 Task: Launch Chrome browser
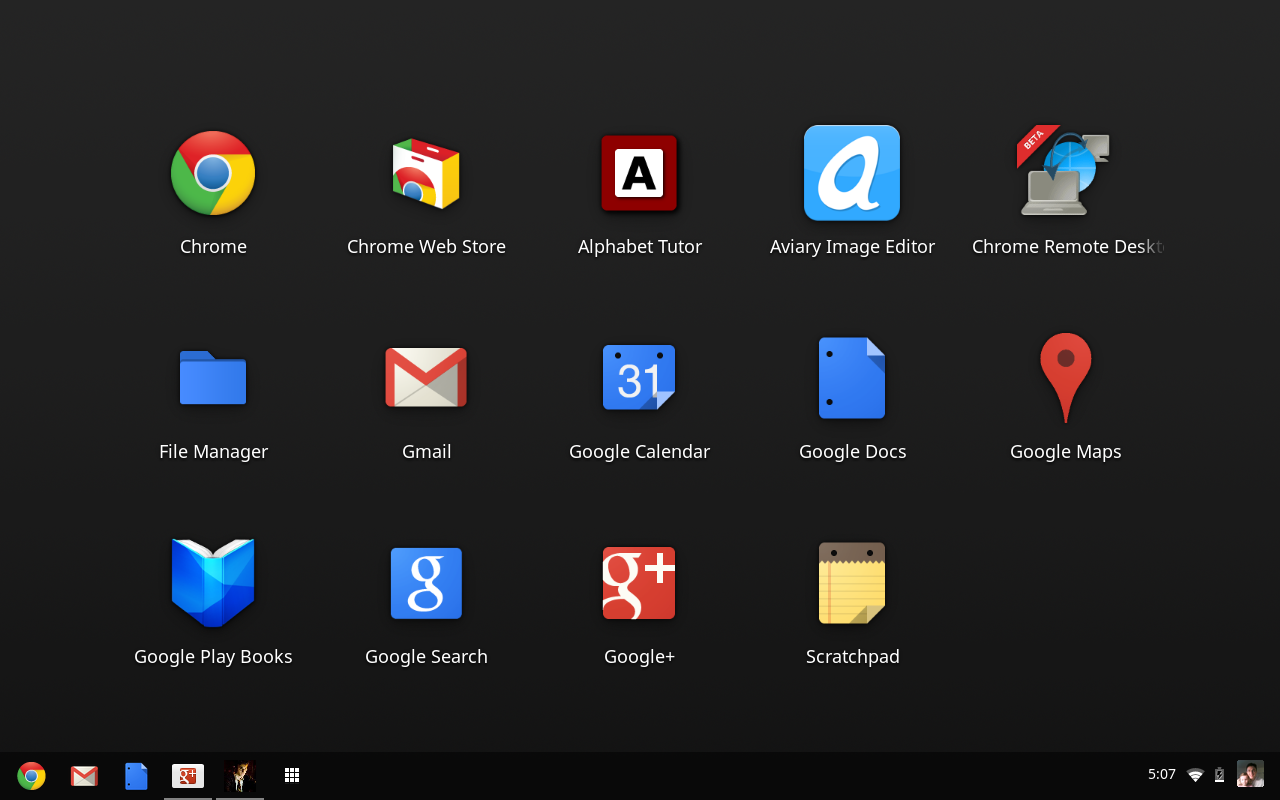(213, 172)
